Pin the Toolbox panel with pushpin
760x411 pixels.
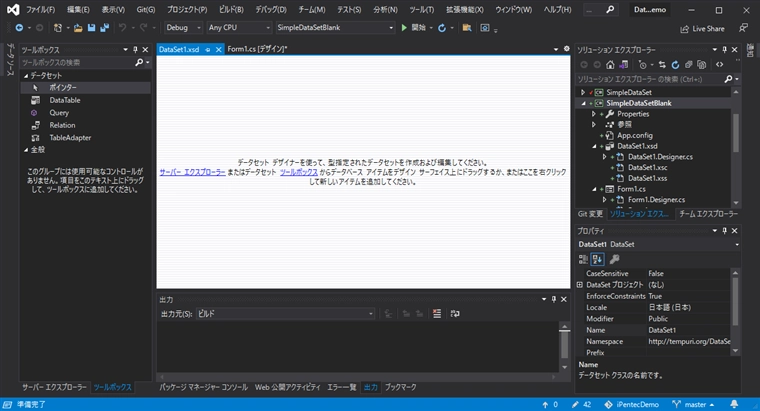click(135, 49)
